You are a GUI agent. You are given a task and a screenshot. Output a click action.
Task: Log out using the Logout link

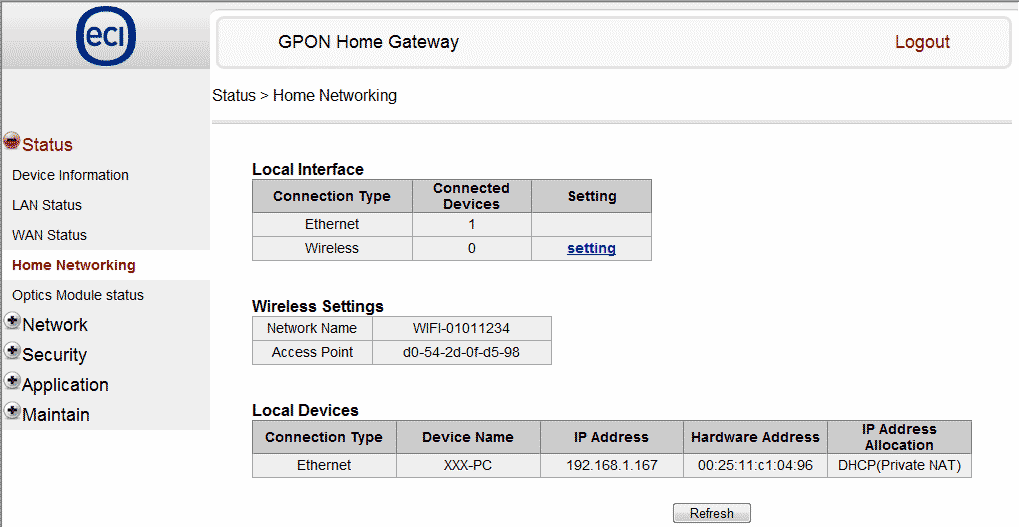click(922, 42)
